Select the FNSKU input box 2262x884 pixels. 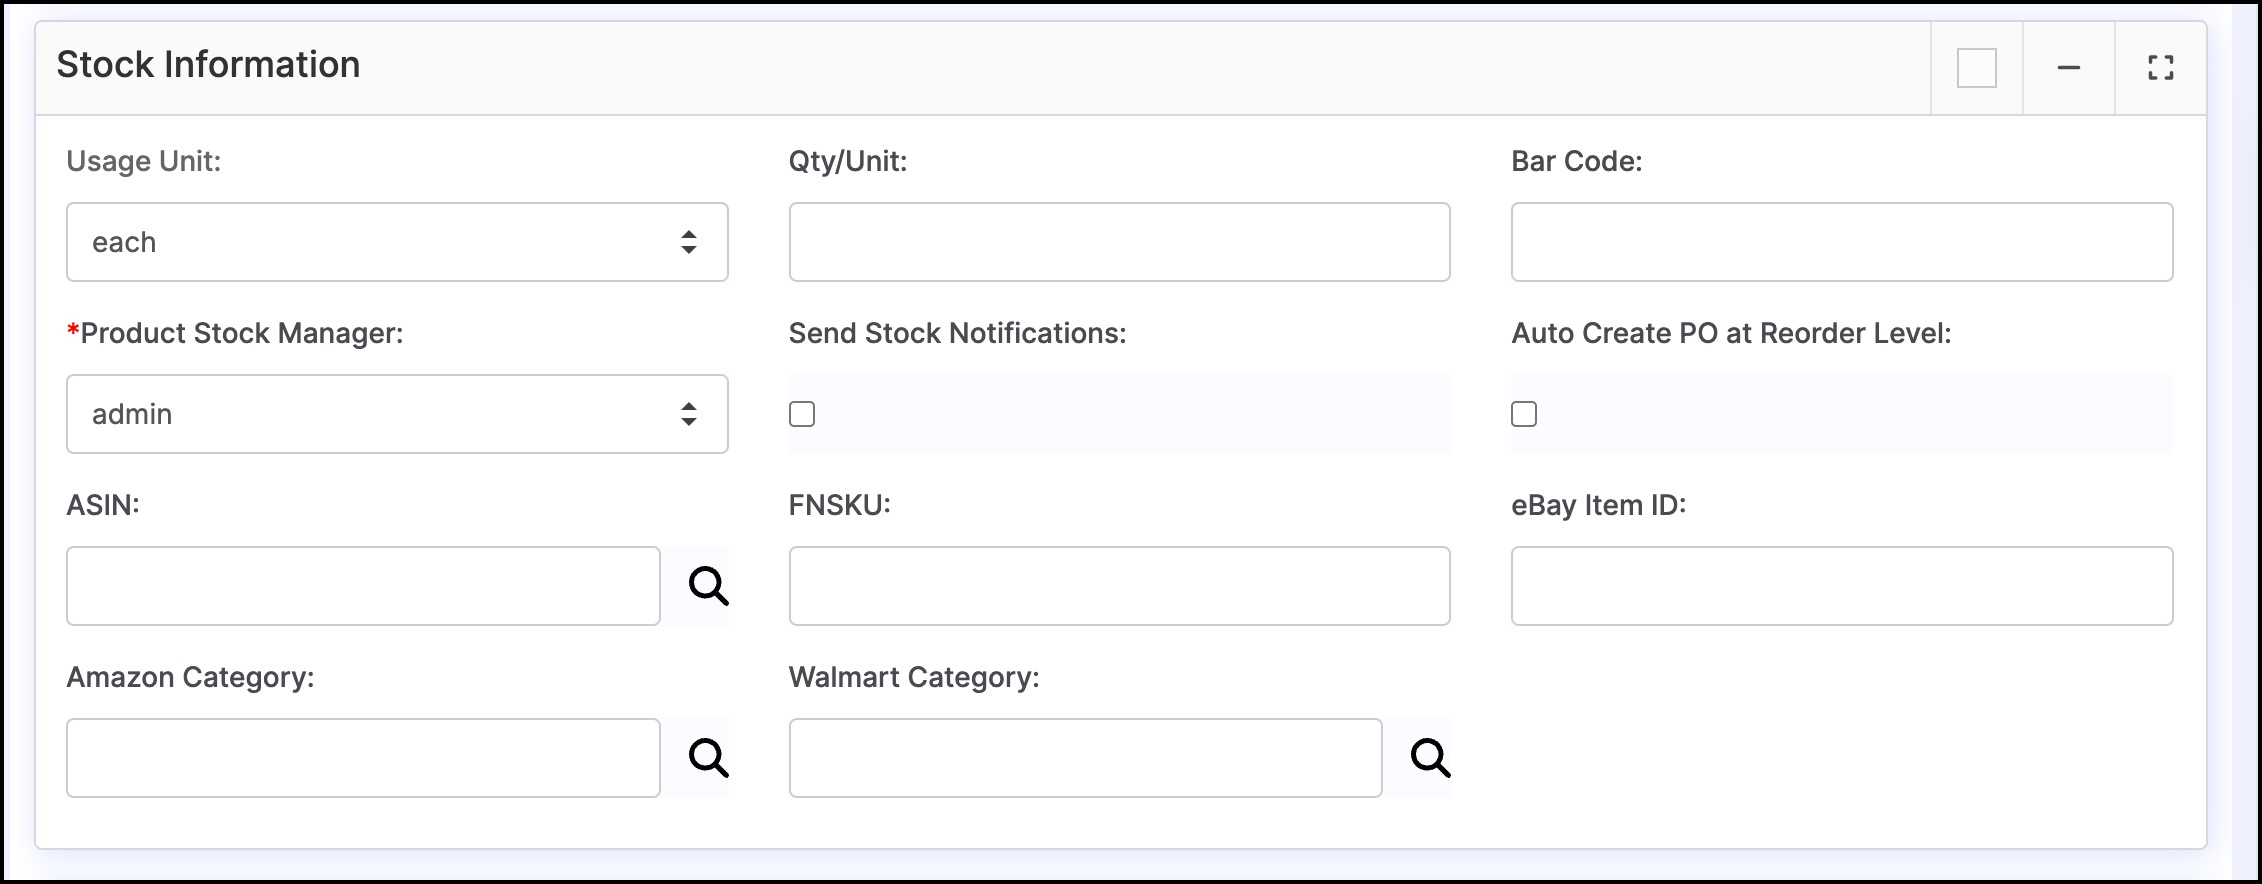[1119, 586]
